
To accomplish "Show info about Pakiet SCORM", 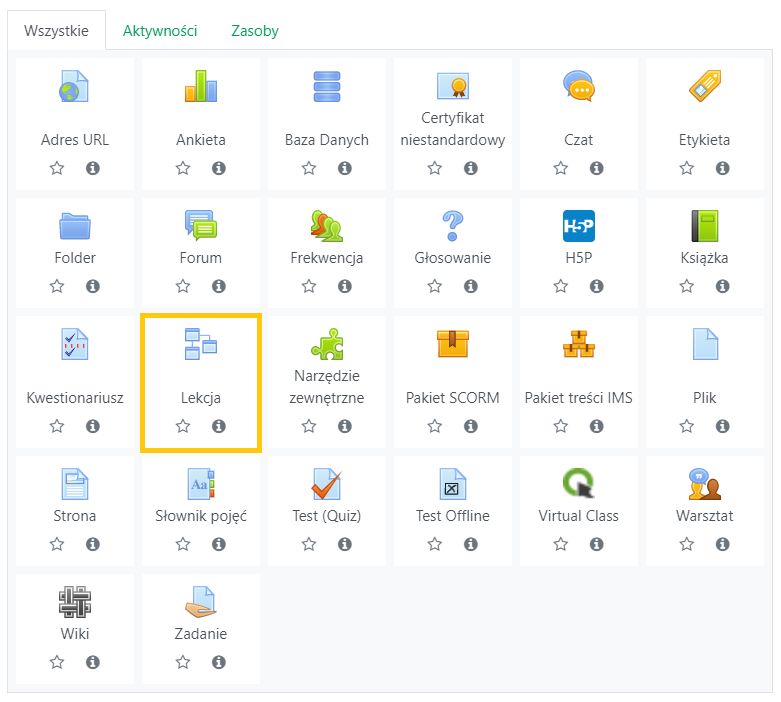I will 471,426.
